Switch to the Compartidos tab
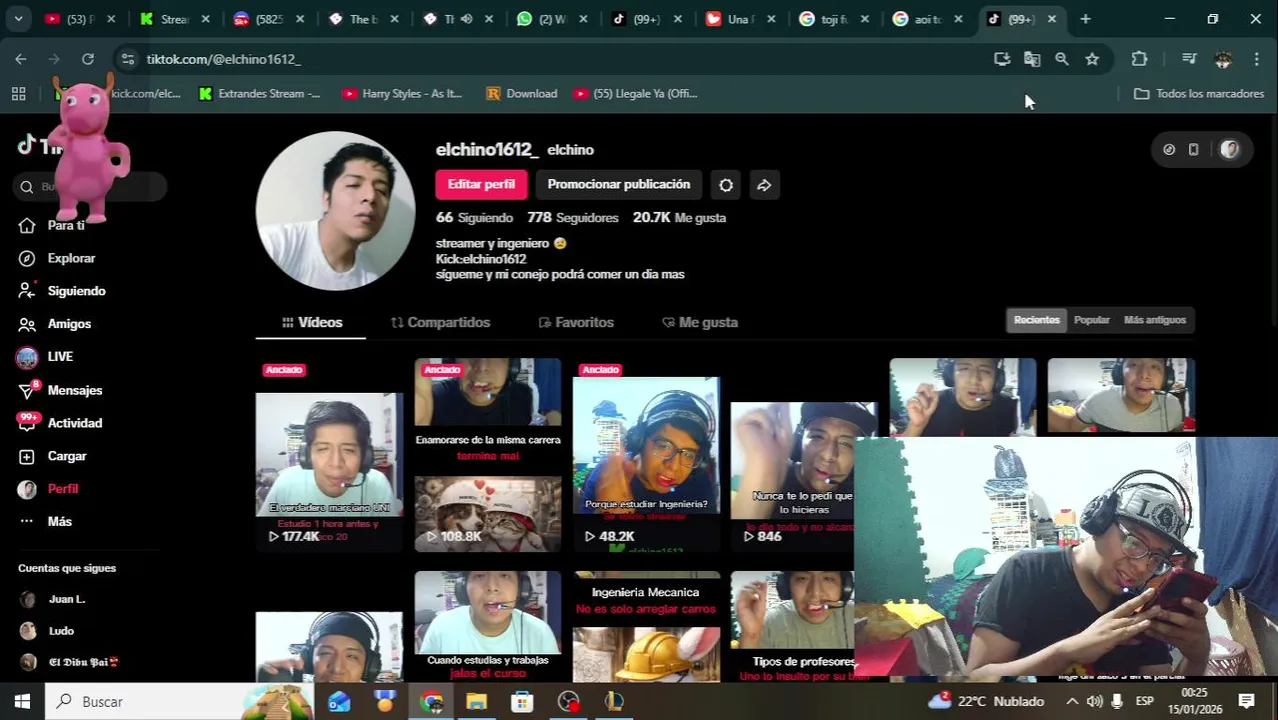 [x=440, y=322]
